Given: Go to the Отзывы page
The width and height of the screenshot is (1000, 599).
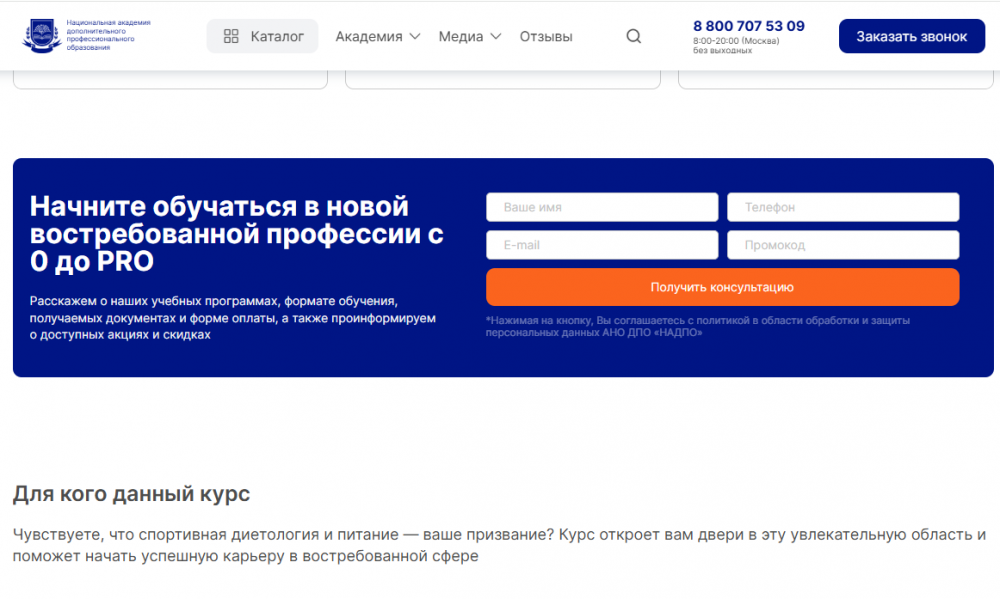Looking at the screenshot, I should [x=546, y=36].
